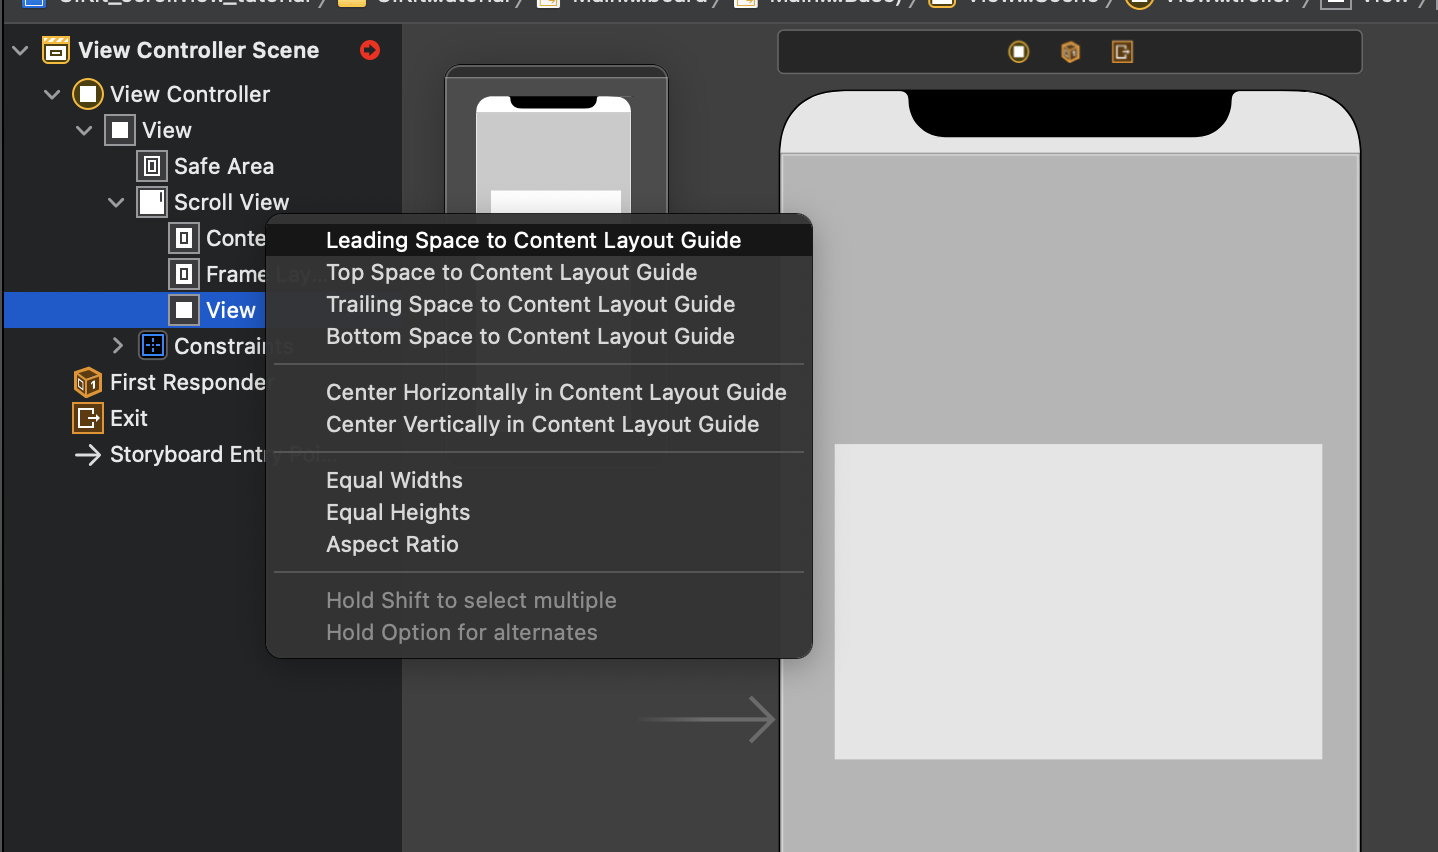Click the View Controller icon in scene dock
Viewport: 1438px width, 852px height.
pos(1018,52)
